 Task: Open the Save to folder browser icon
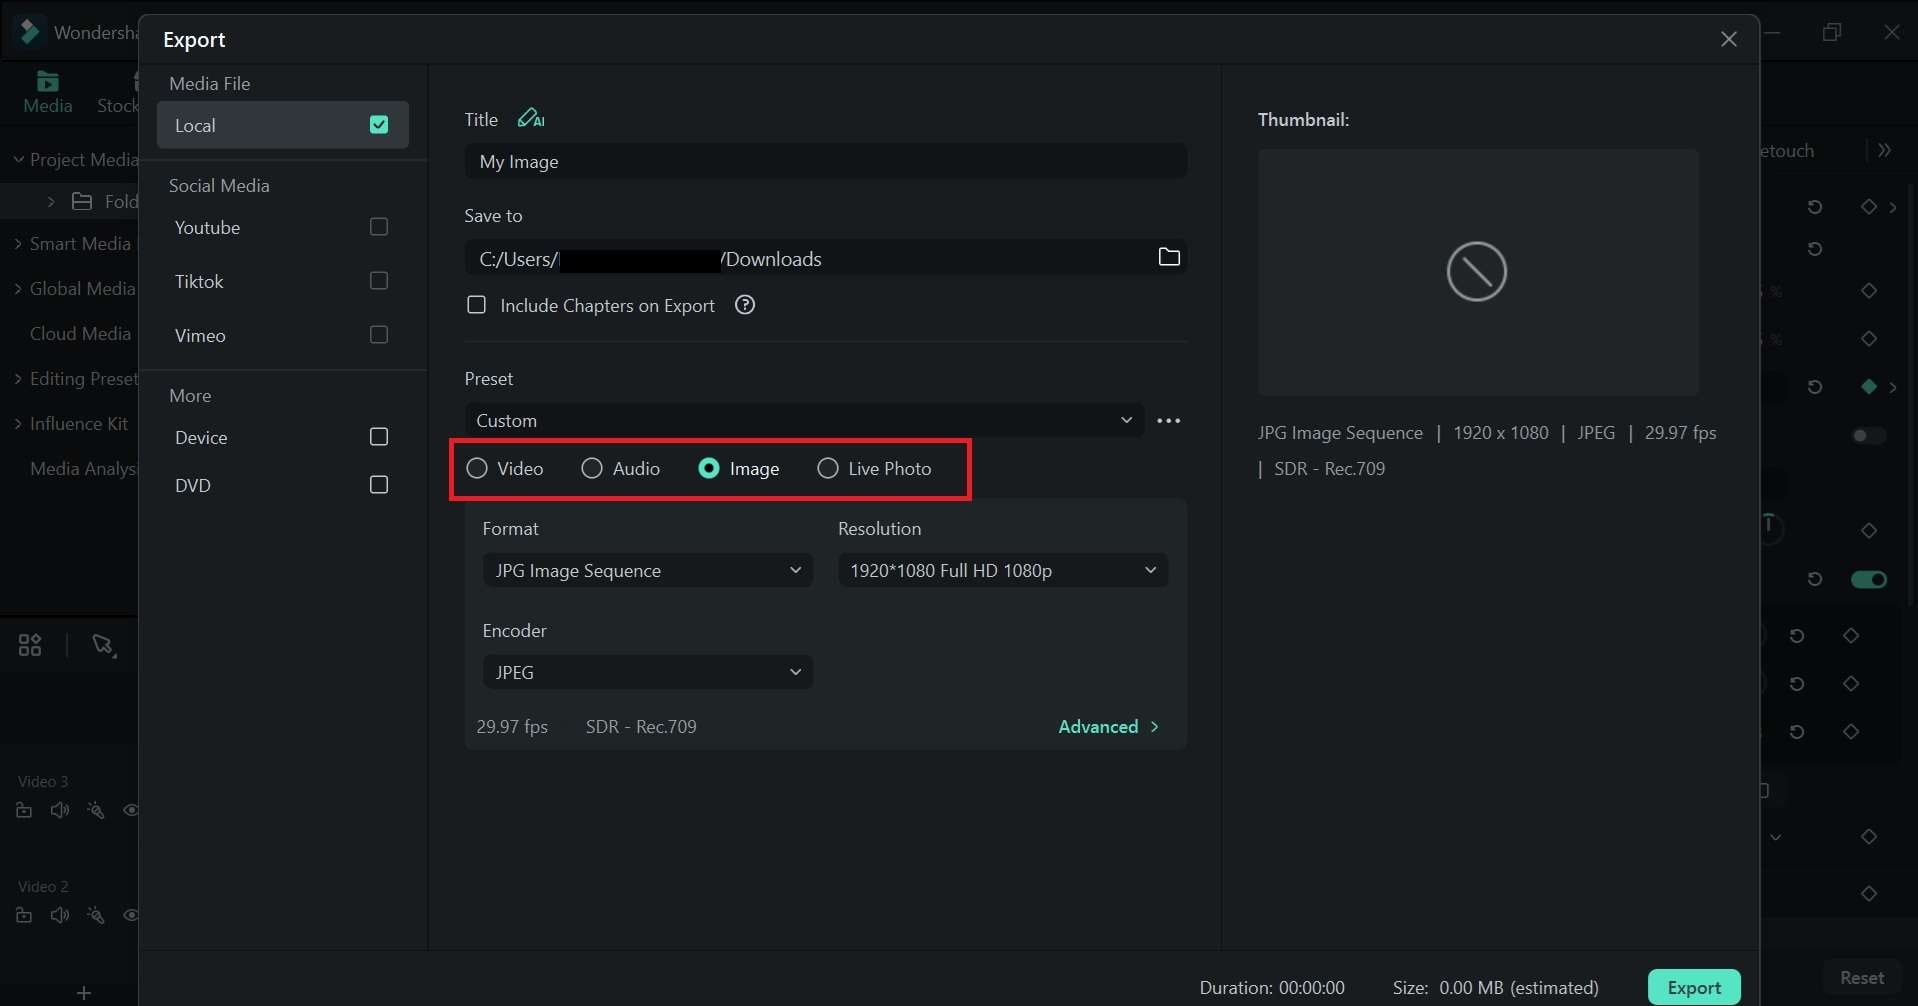(x=1168, y=257)
